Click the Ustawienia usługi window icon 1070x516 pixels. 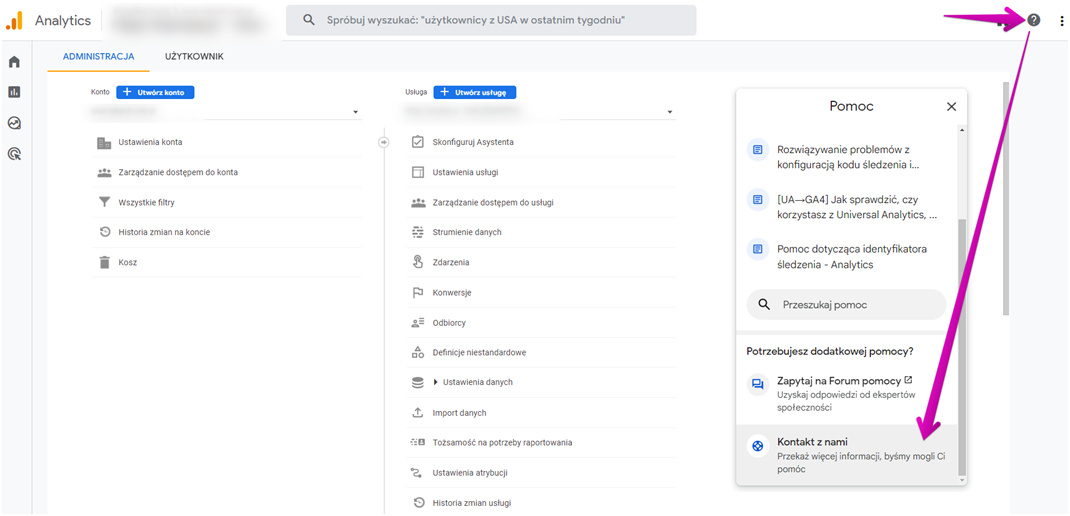(x=418, y=172)
